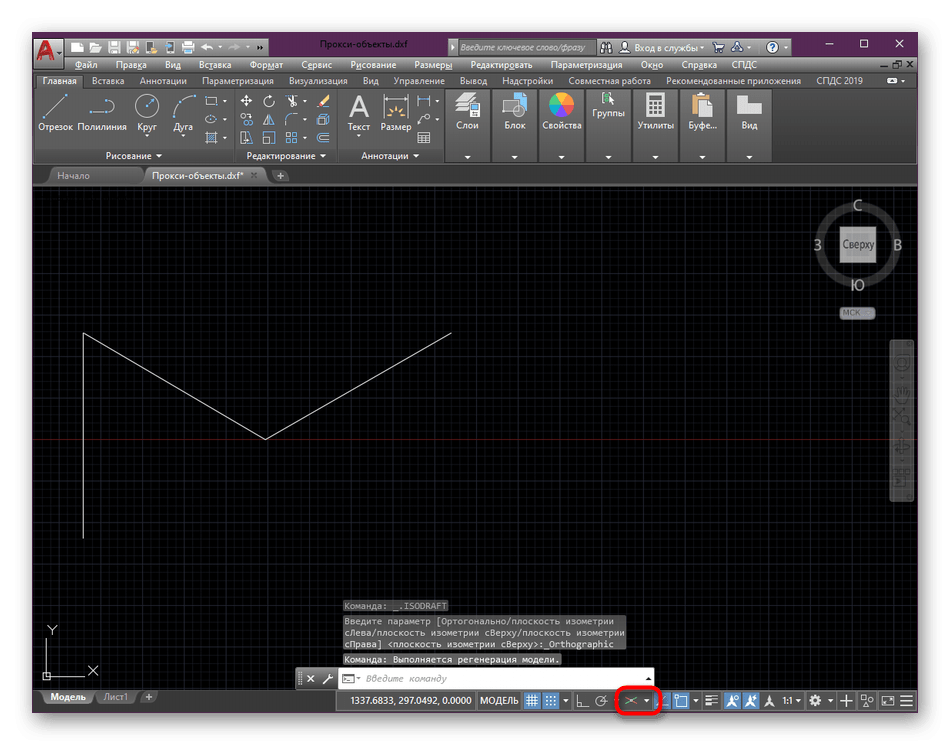Open the Файл menu
This screenshot has width=950, height=745.
pyautogui.click(x=86, y=65)
